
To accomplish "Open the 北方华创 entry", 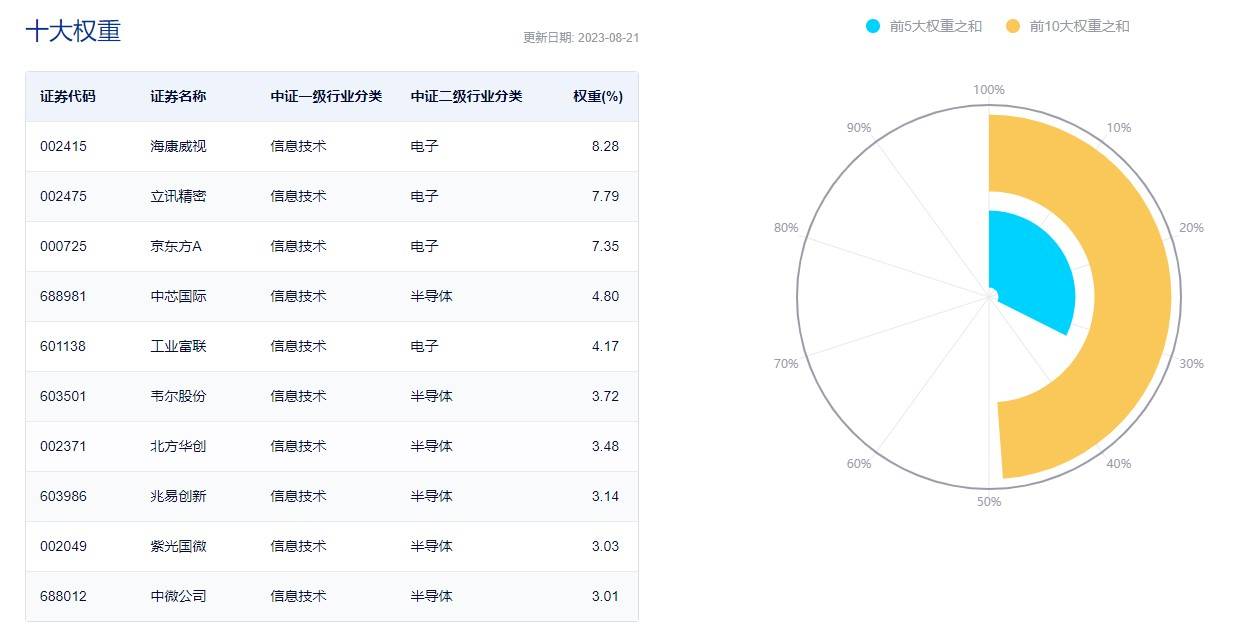I will click(178, 446).
